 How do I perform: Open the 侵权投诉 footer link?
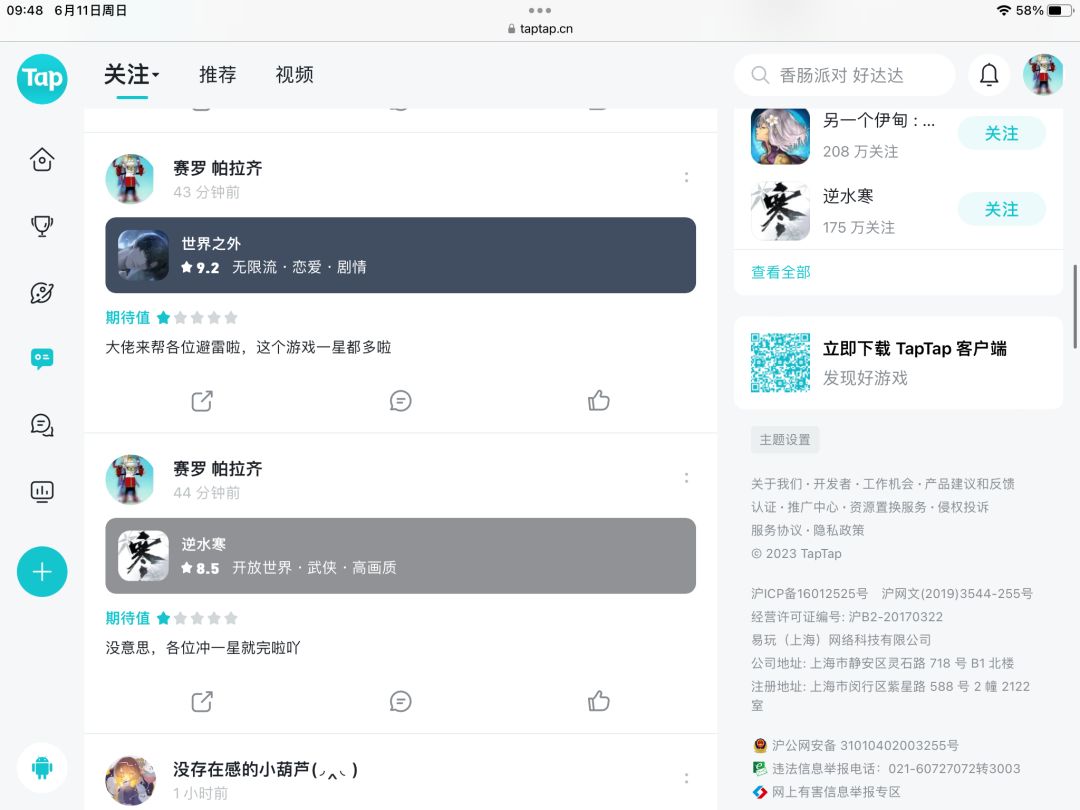click(962, 507)
